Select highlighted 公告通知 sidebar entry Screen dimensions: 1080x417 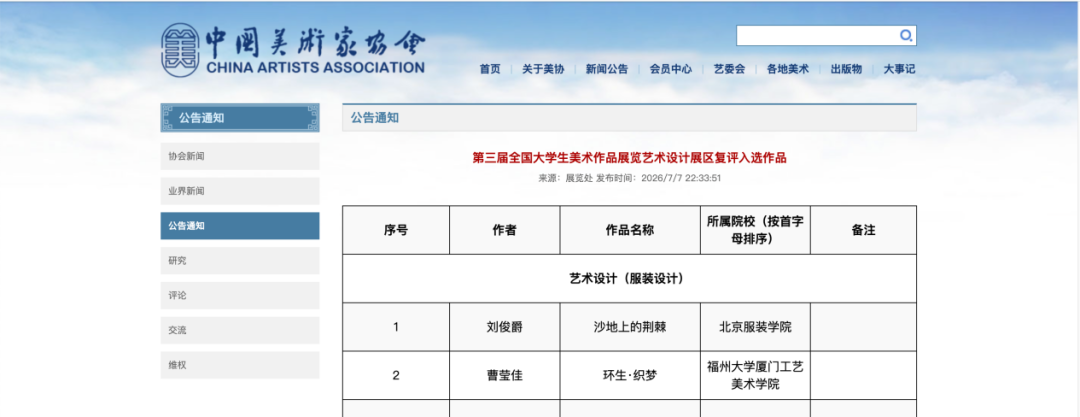(x=240, y=226)
